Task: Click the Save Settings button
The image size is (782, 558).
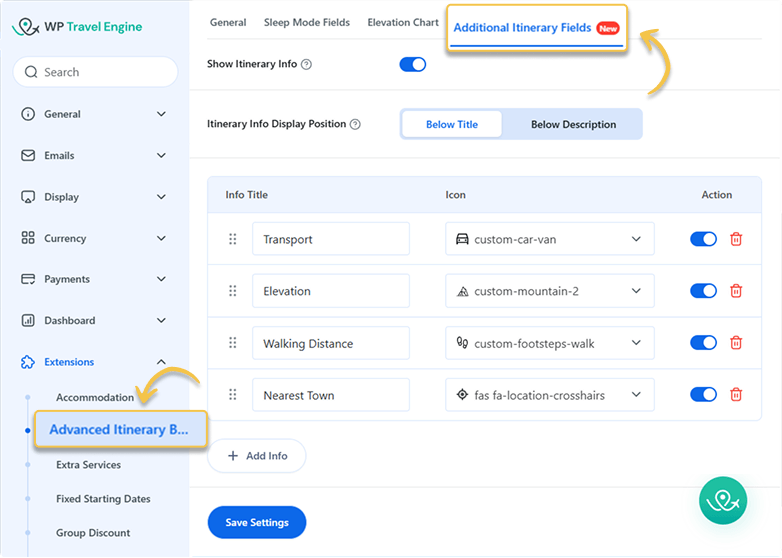Action: (x=257, y=522)
